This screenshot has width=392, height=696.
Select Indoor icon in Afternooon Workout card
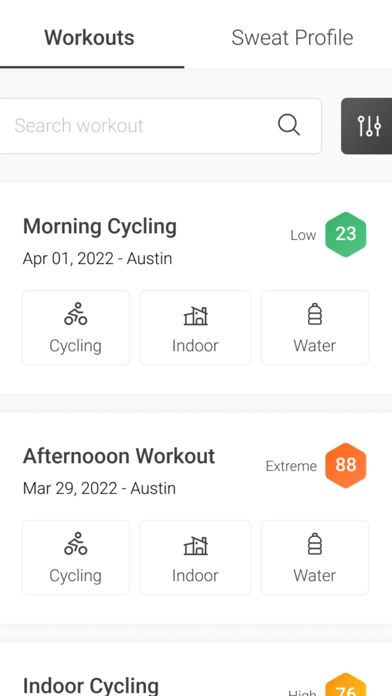tap(195, 546)
